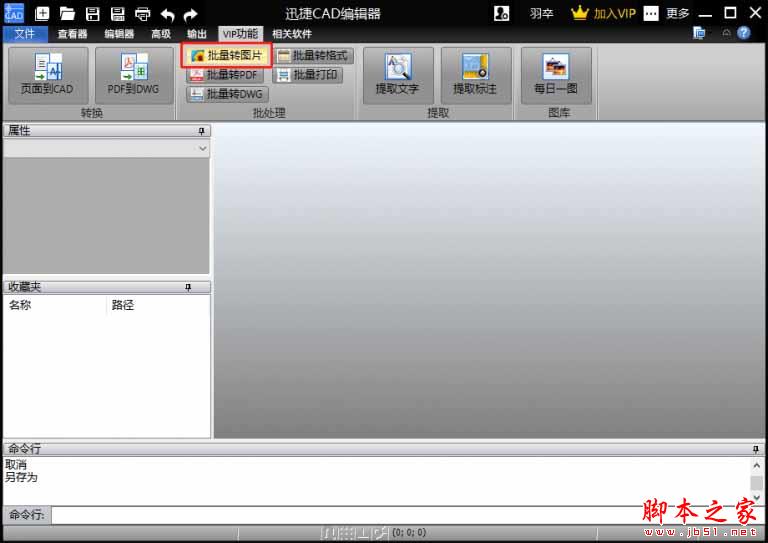Image resolution: width=768 pixels, height=543 pixels.
Task: Redo with the right-curved arrow icon
Action: coord(190,15)
